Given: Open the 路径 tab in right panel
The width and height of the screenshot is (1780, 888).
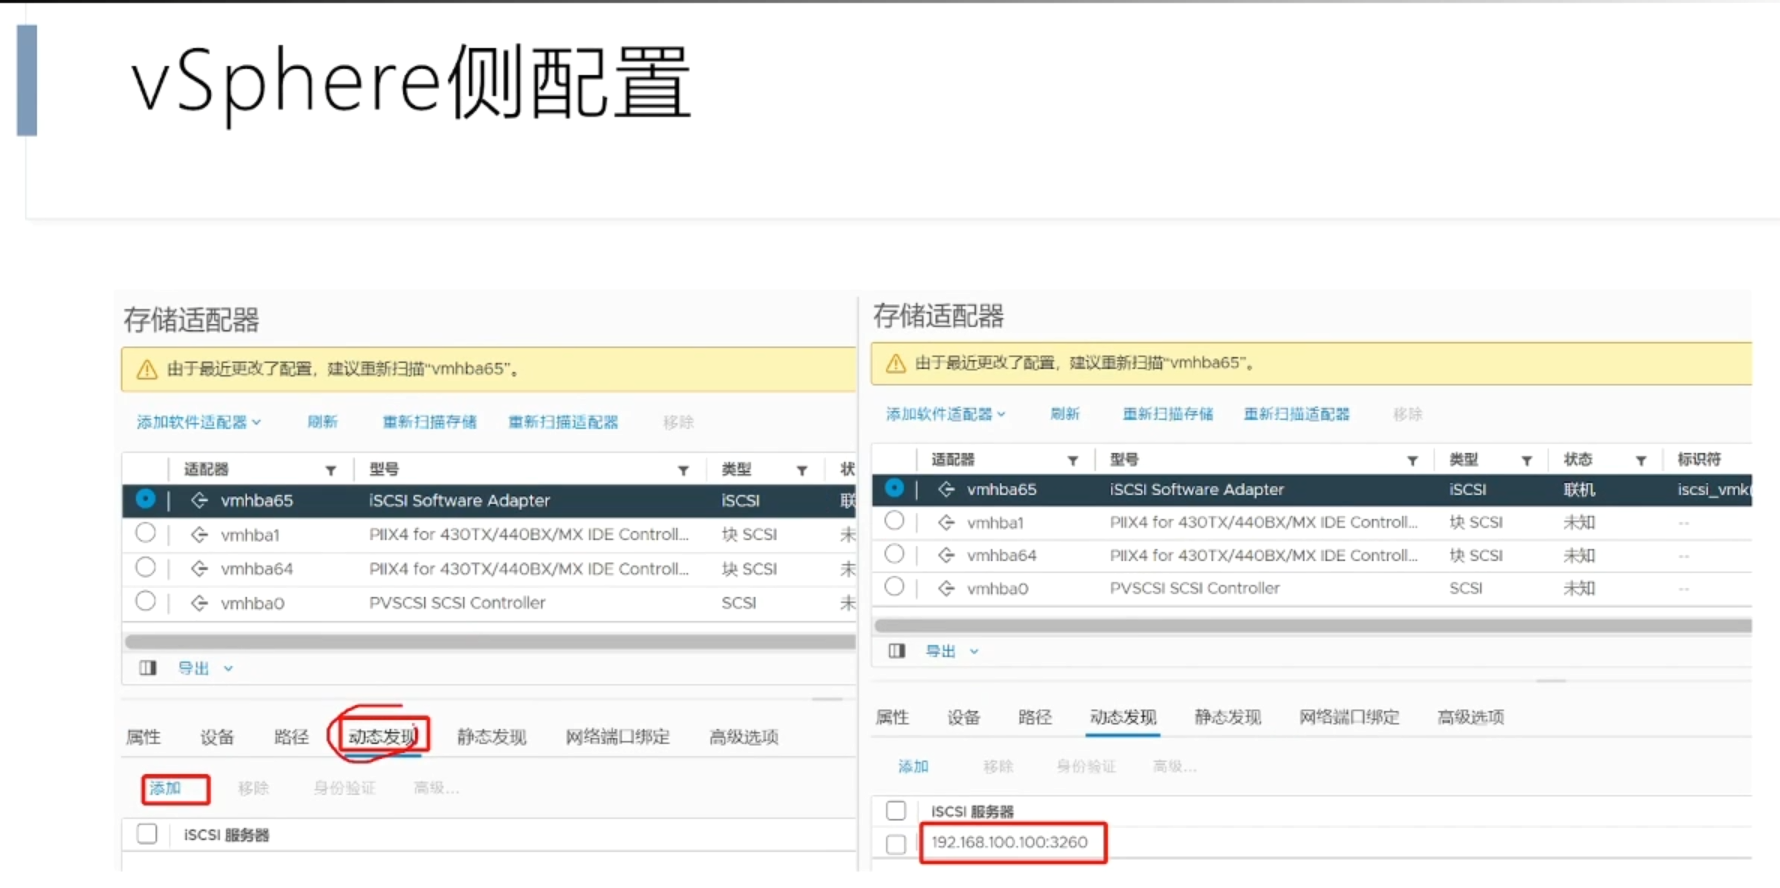Looking at the screenshot, I should pos(1035,717).
